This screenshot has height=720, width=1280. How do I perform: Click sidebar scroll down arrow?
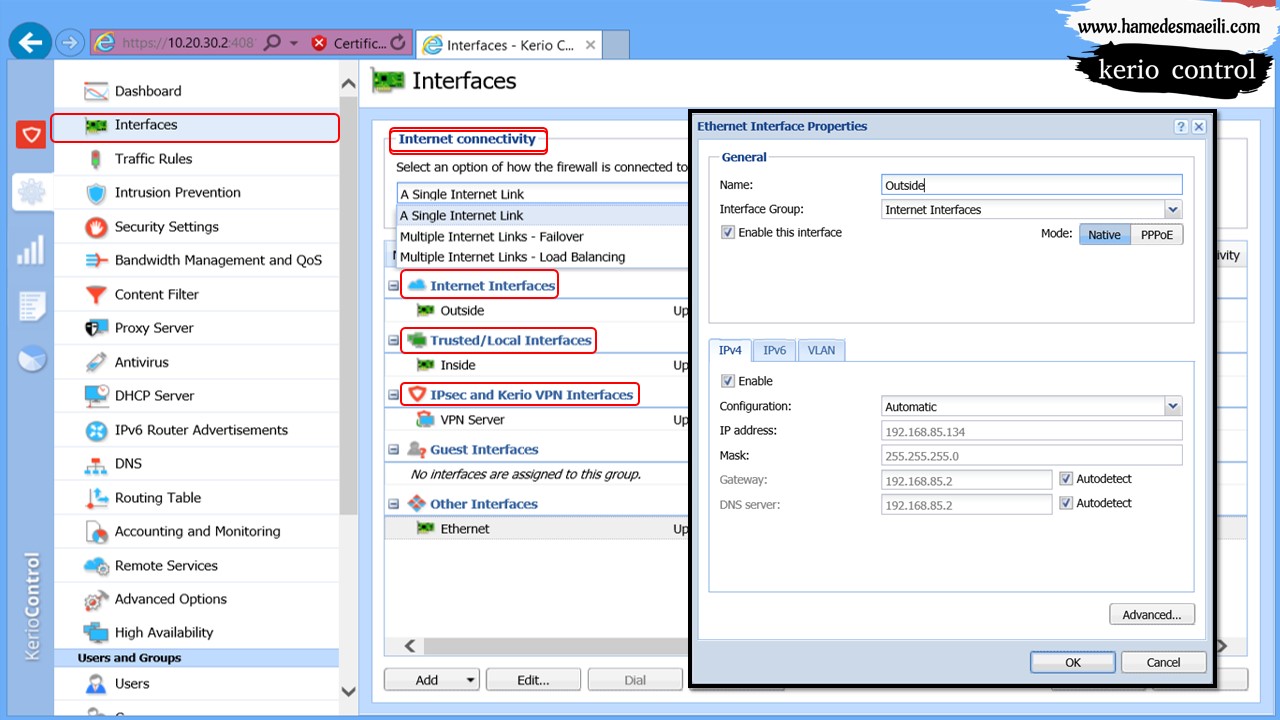(x=349, y=691)
